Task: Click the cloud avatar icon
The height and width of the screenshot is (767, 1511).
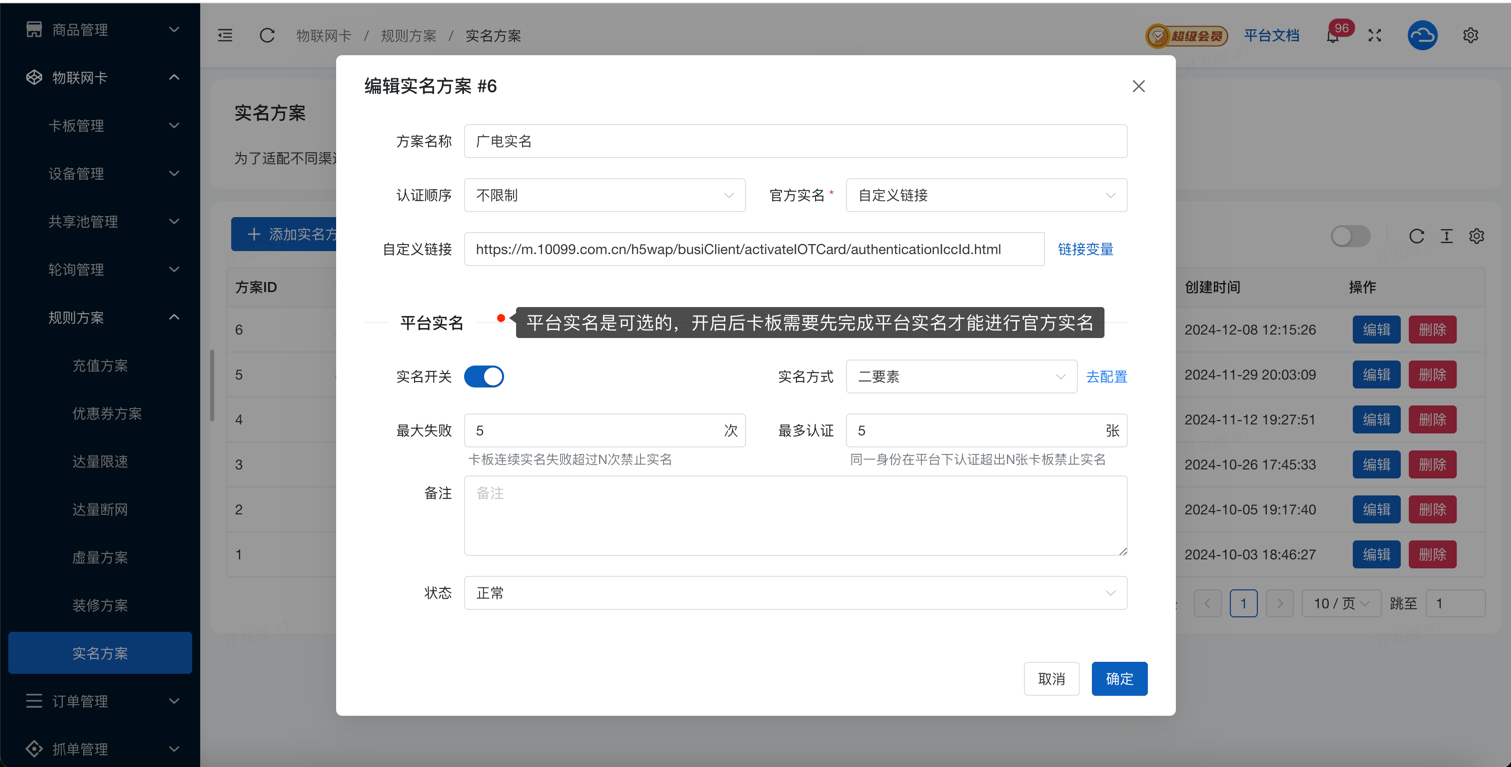Action: 1422,35
